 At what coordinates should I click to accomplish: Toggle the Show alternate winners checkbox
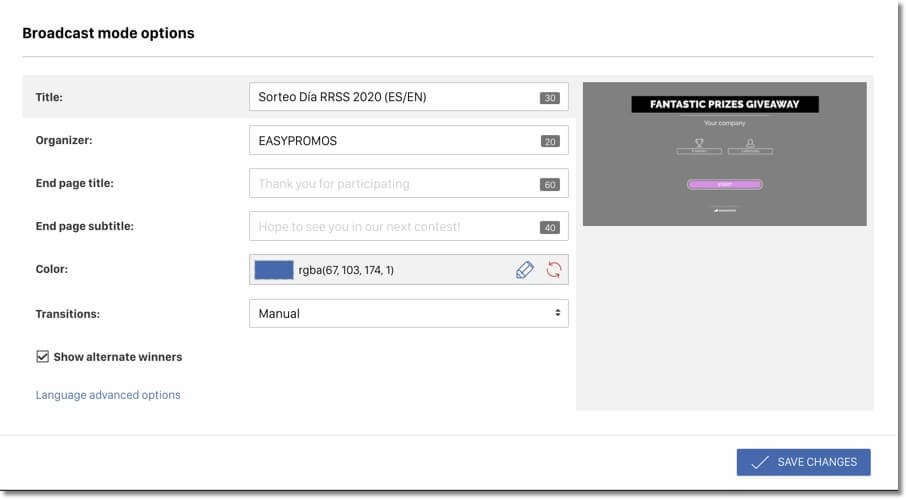tap(43, 356)
